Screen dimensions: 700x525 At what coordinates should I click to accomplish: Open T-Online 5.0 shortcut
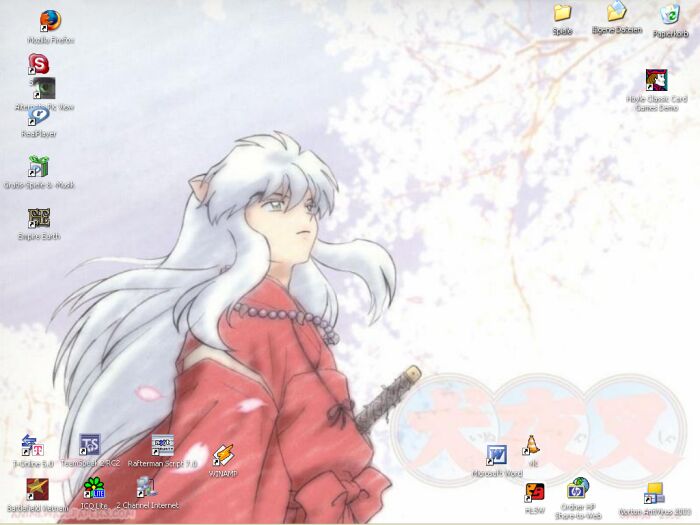click(x=32, y=445)
